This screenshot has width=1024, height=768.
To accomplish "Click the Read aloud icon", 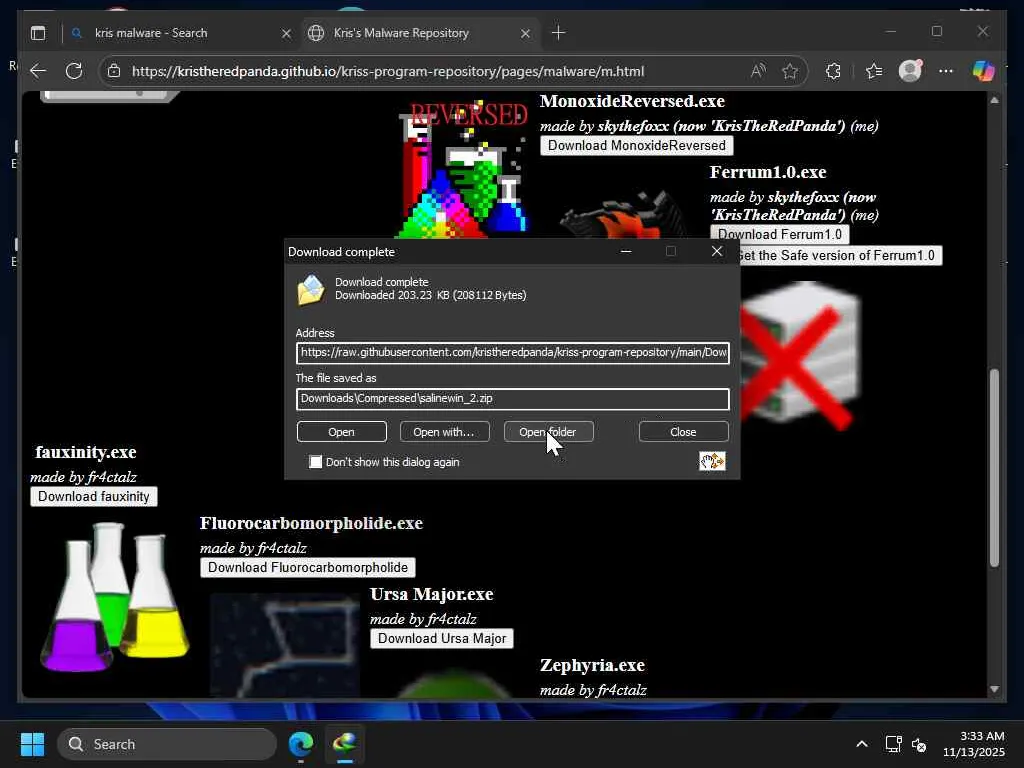I will 758,71.
